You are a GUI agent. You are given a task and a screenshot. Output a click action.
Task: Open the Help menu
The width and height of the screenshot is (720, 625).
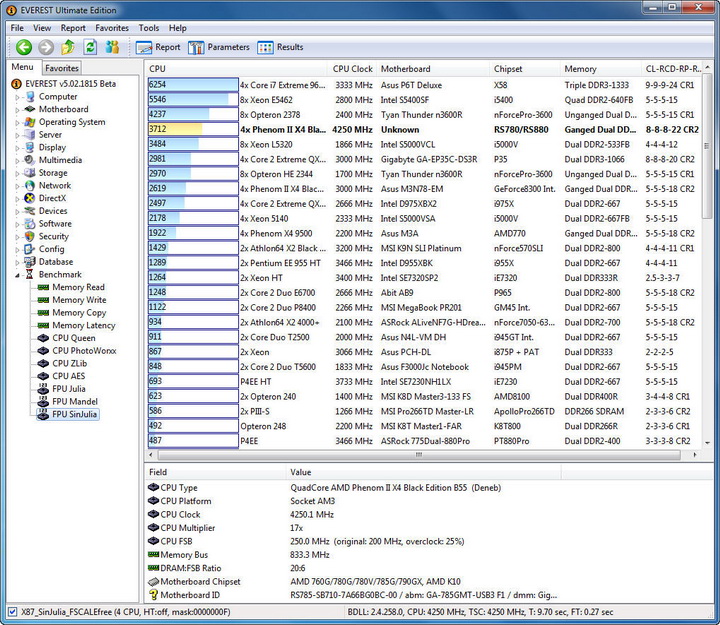coord(177,28)
